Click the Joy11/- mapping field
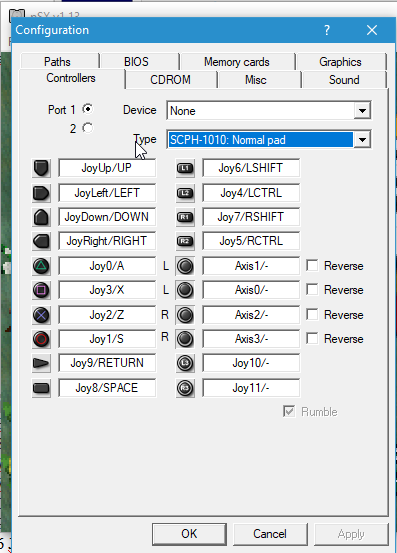Screen dimensions: 397x553 point(251,388)
